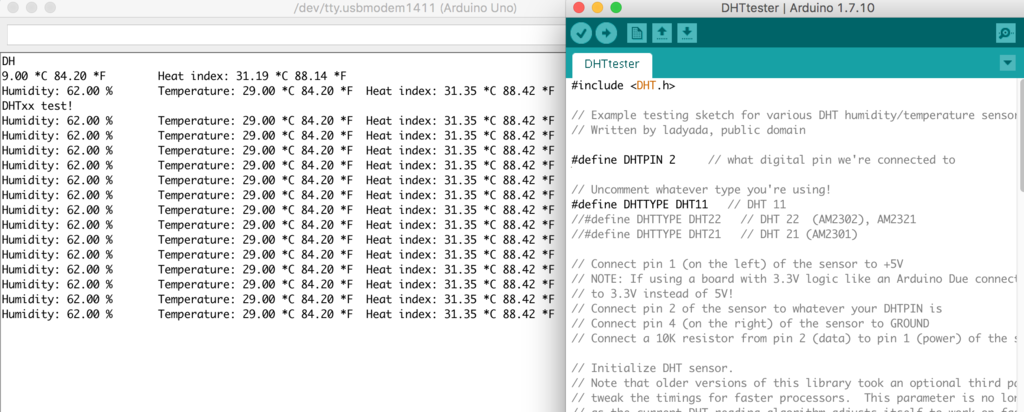Click the Verify sketch checkmark icon
This screenshot has width=1024, height=412.
(581, 33)
